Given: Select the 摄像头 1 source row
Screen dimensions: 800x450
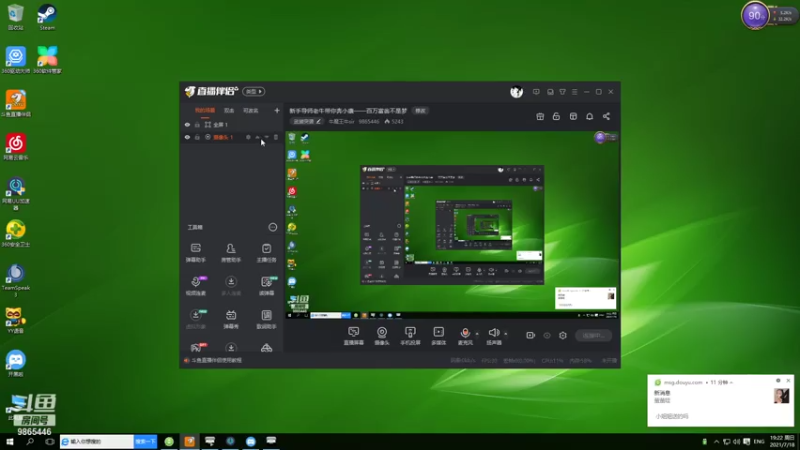Looking at the screenshot, I should 232,137.
